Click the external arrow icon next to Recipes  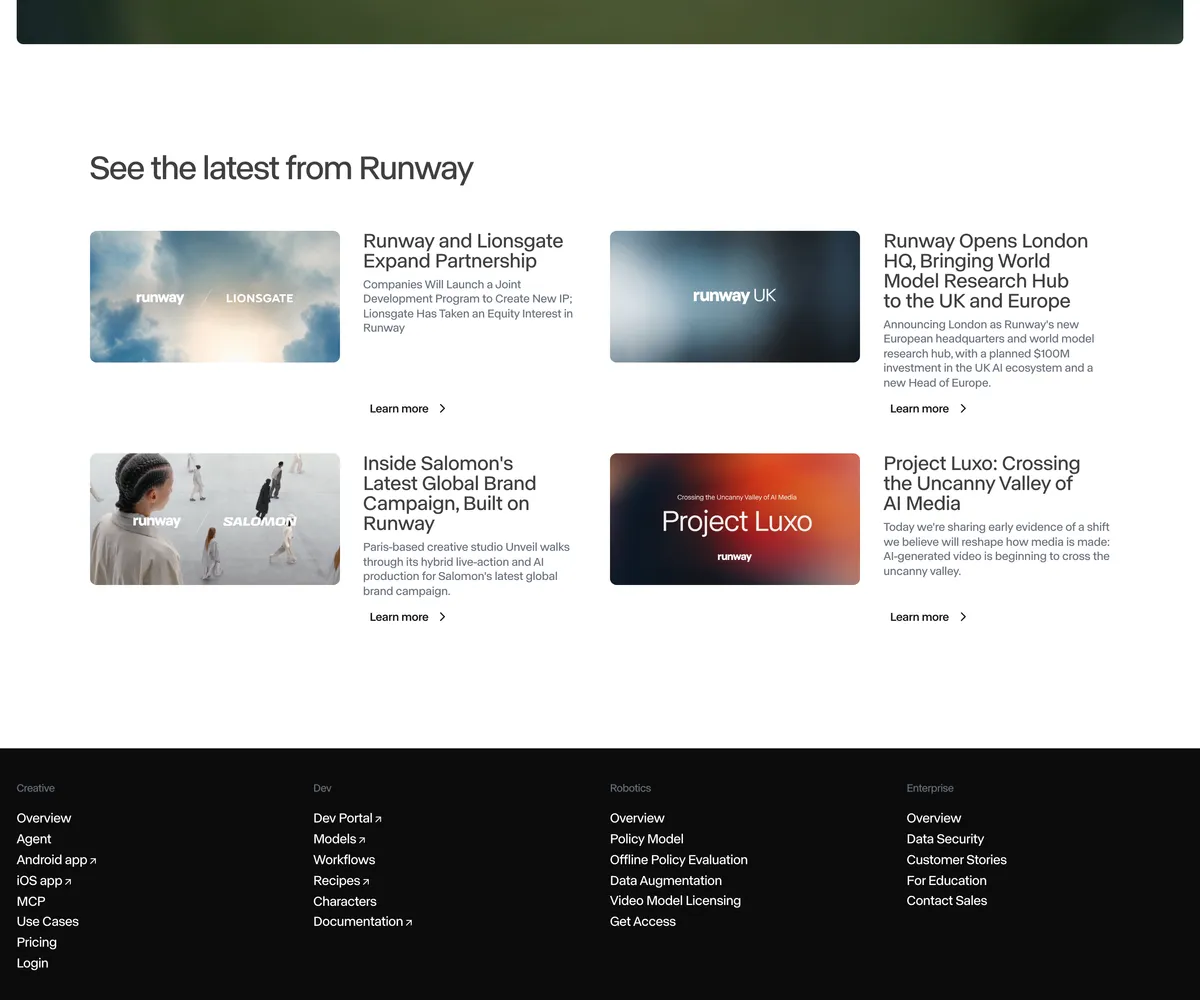click(366, 882)
